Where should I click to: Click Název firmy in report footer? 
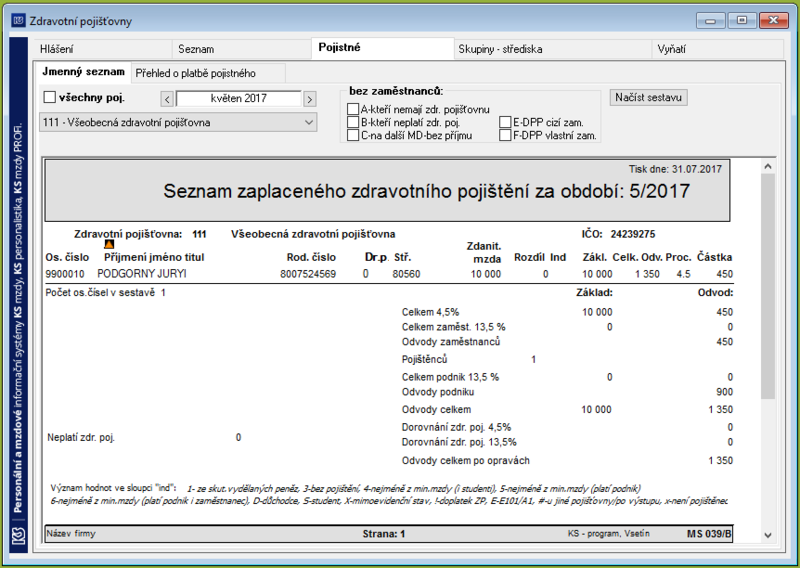[71, 534]
